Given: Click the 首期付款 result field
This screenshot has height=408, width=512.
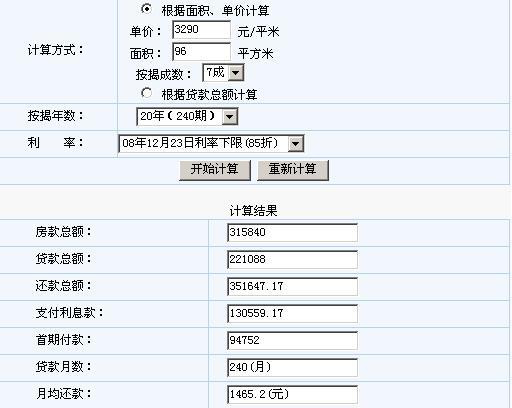Looking at the screenshot, I should point(292,340).
